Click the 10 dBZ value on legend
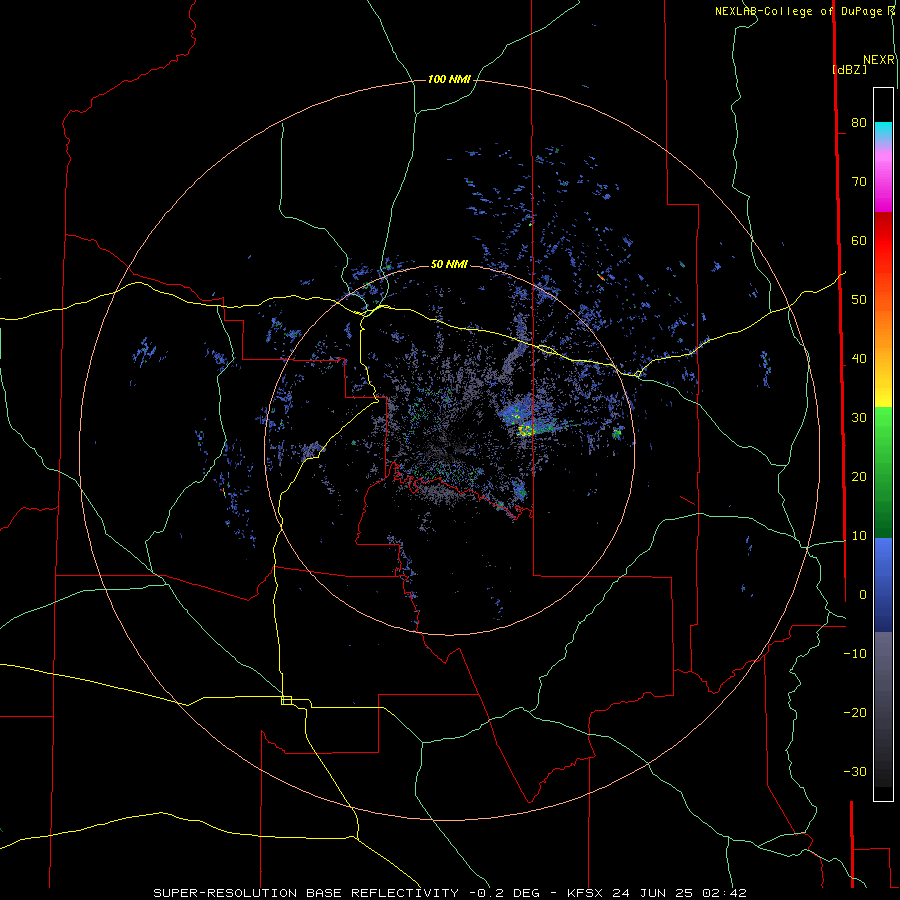Image resolution: width=900 pixels, height=900 pixels. [859, 536]
